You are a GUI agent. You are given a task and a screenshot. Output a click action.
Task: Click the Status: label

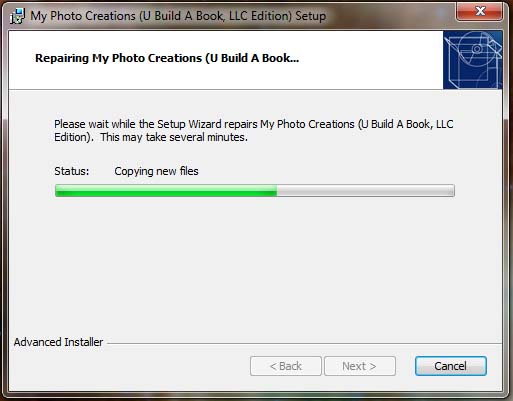click(x=72, y=171)
